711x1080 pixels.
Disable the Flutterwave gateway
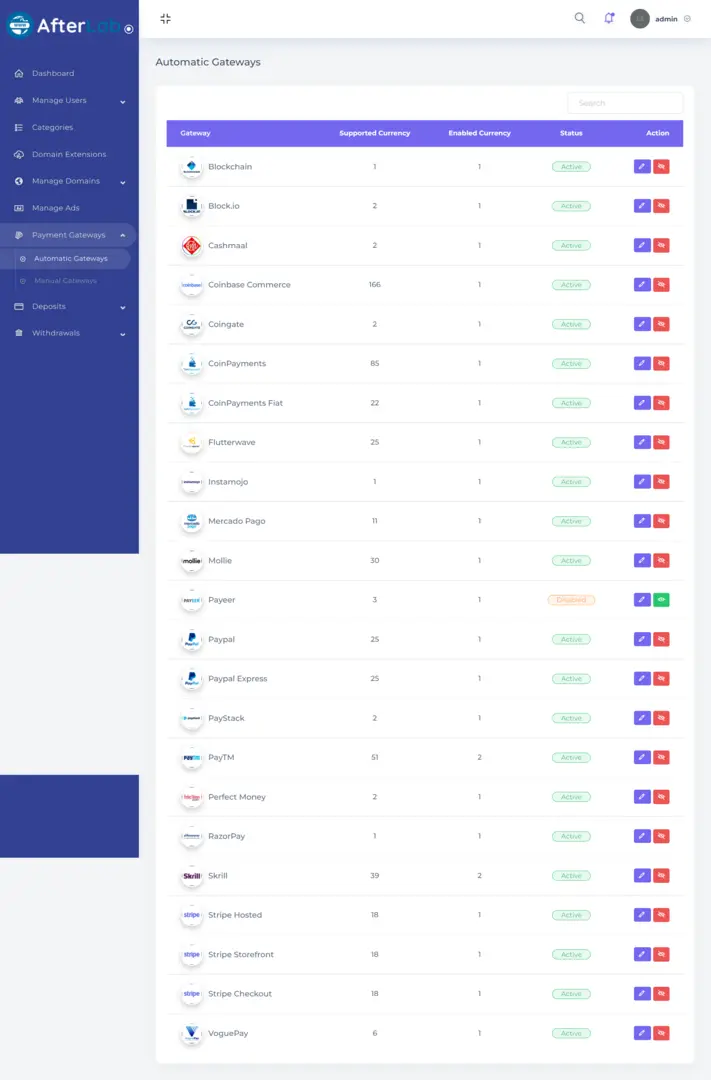(x=661, y=442)
